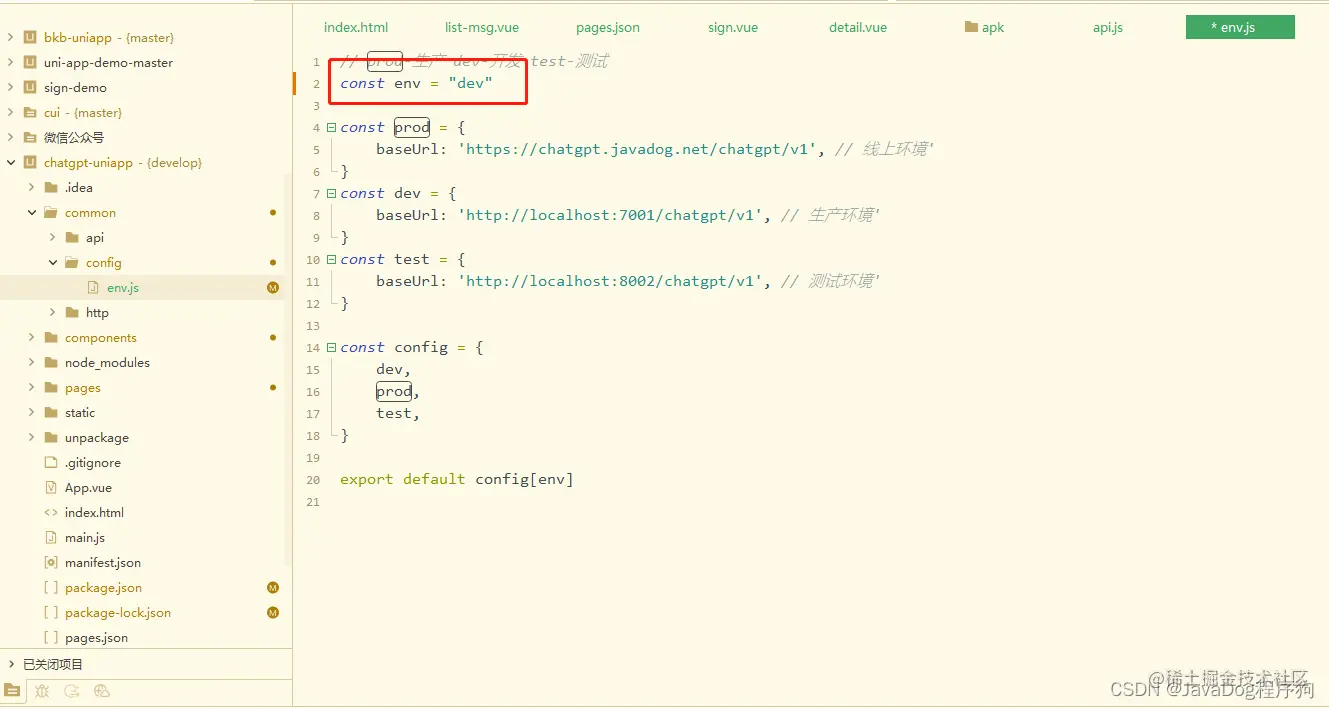Select the active env.js tab

point(1240,27)
